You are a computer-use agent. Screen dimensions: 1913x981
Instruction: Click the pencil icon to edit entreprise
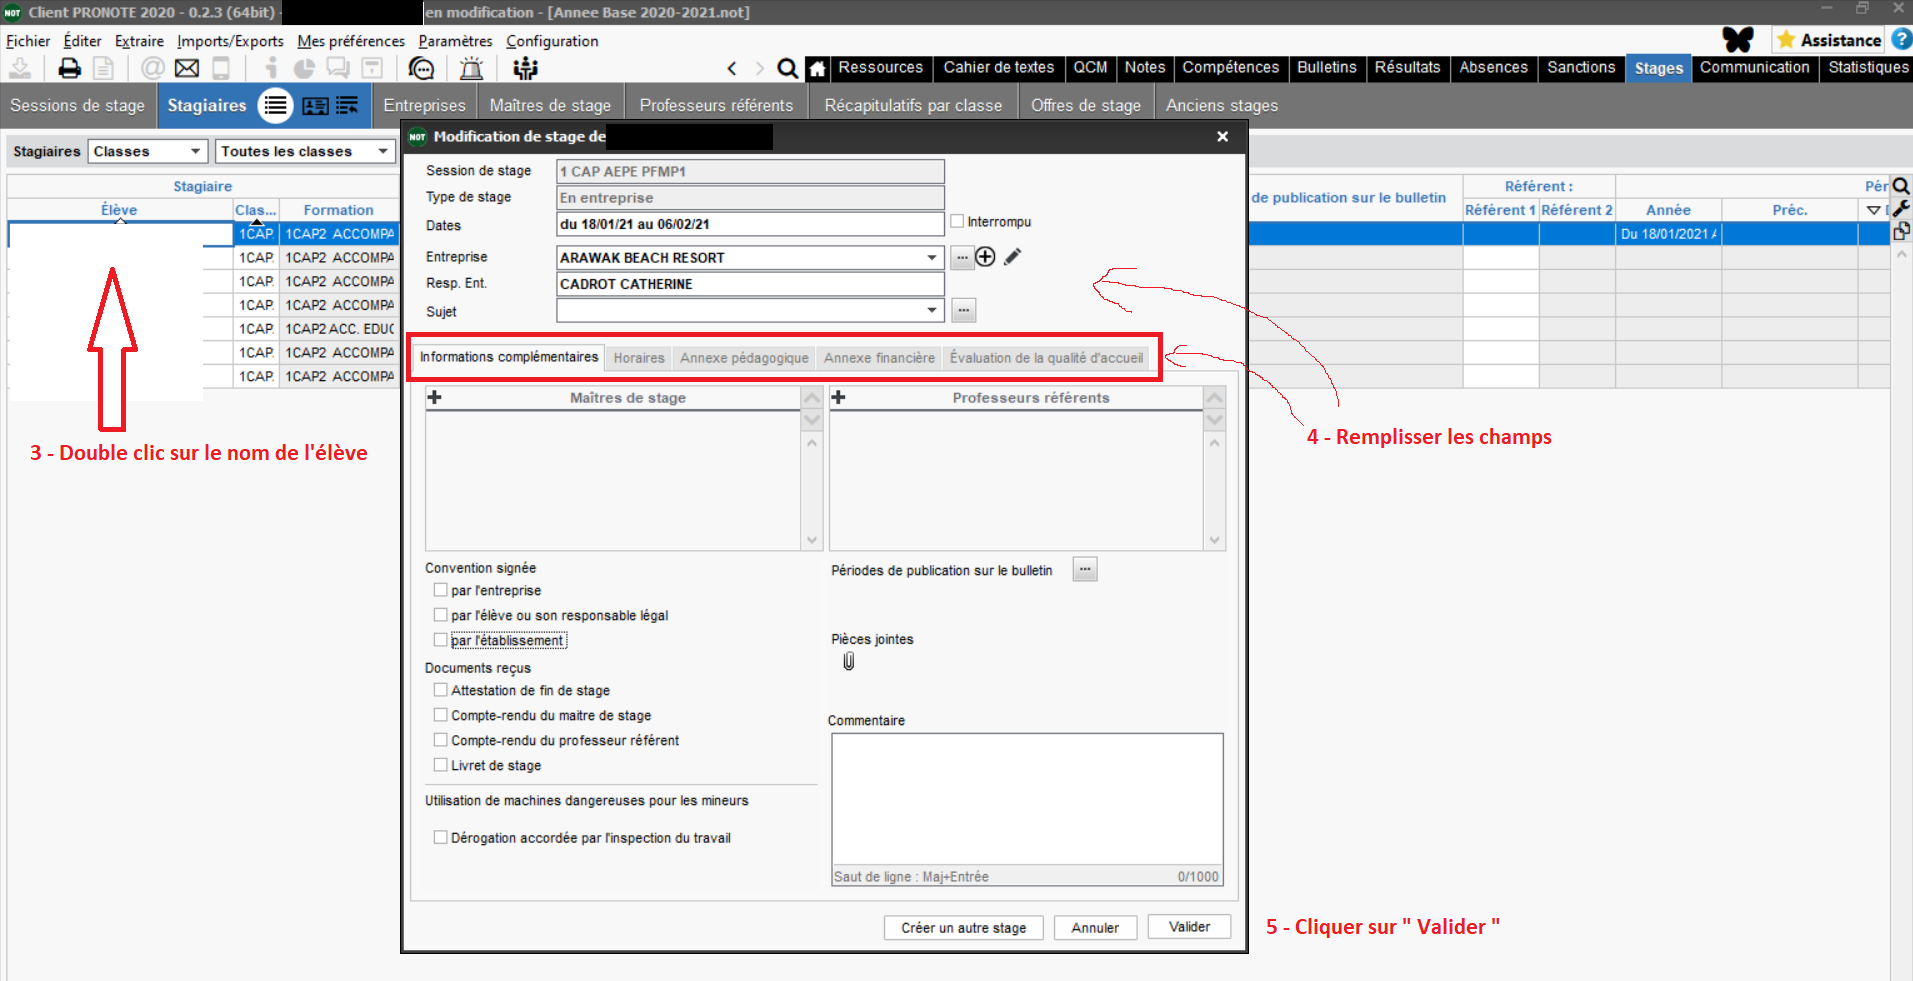click(1013, 257)
